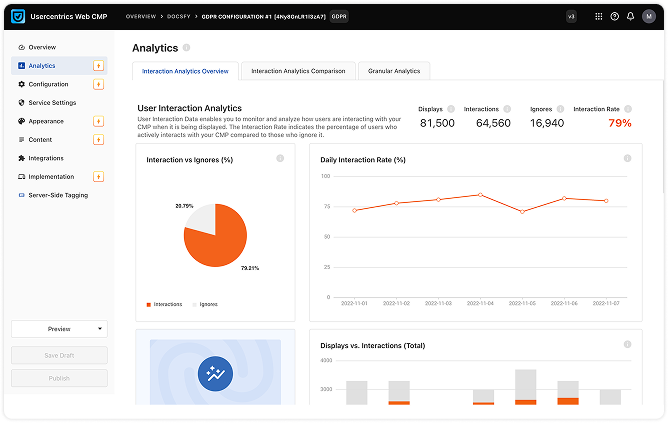Go to Service Settings in sidebar
Viewport: 668px width, 423px height.
tap(51, 102)
